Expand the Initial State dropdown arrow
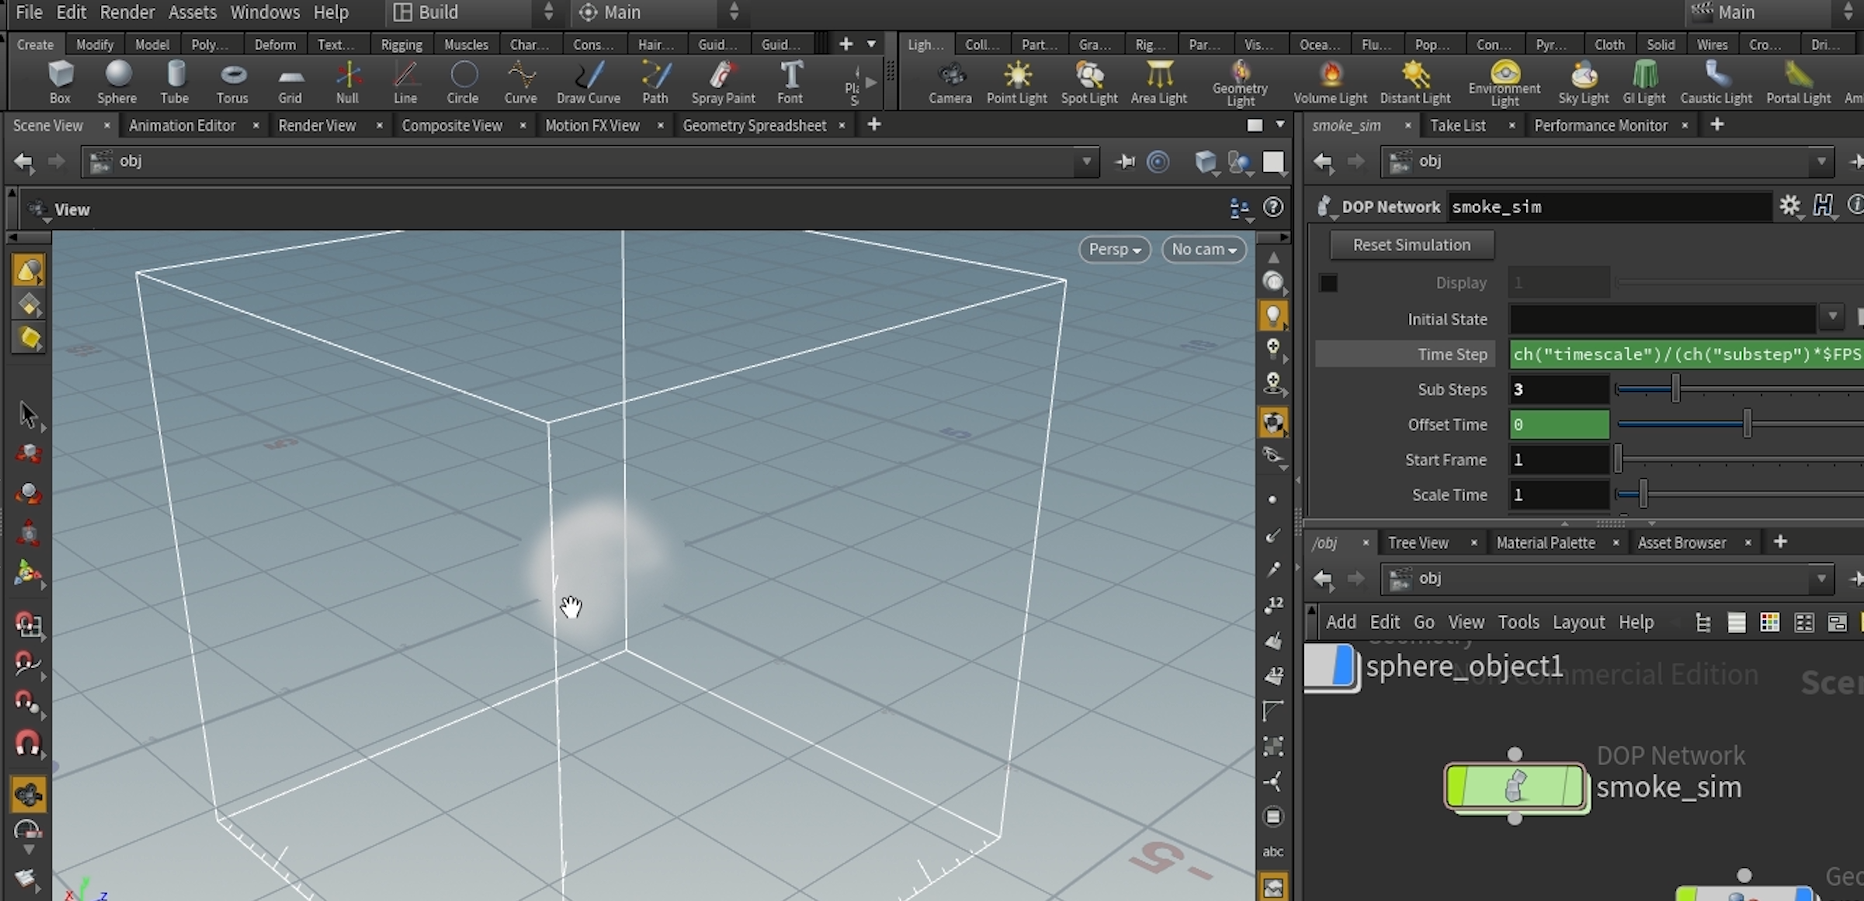The width and height of the screenshot is (1864, 901). click(1831, 318)
